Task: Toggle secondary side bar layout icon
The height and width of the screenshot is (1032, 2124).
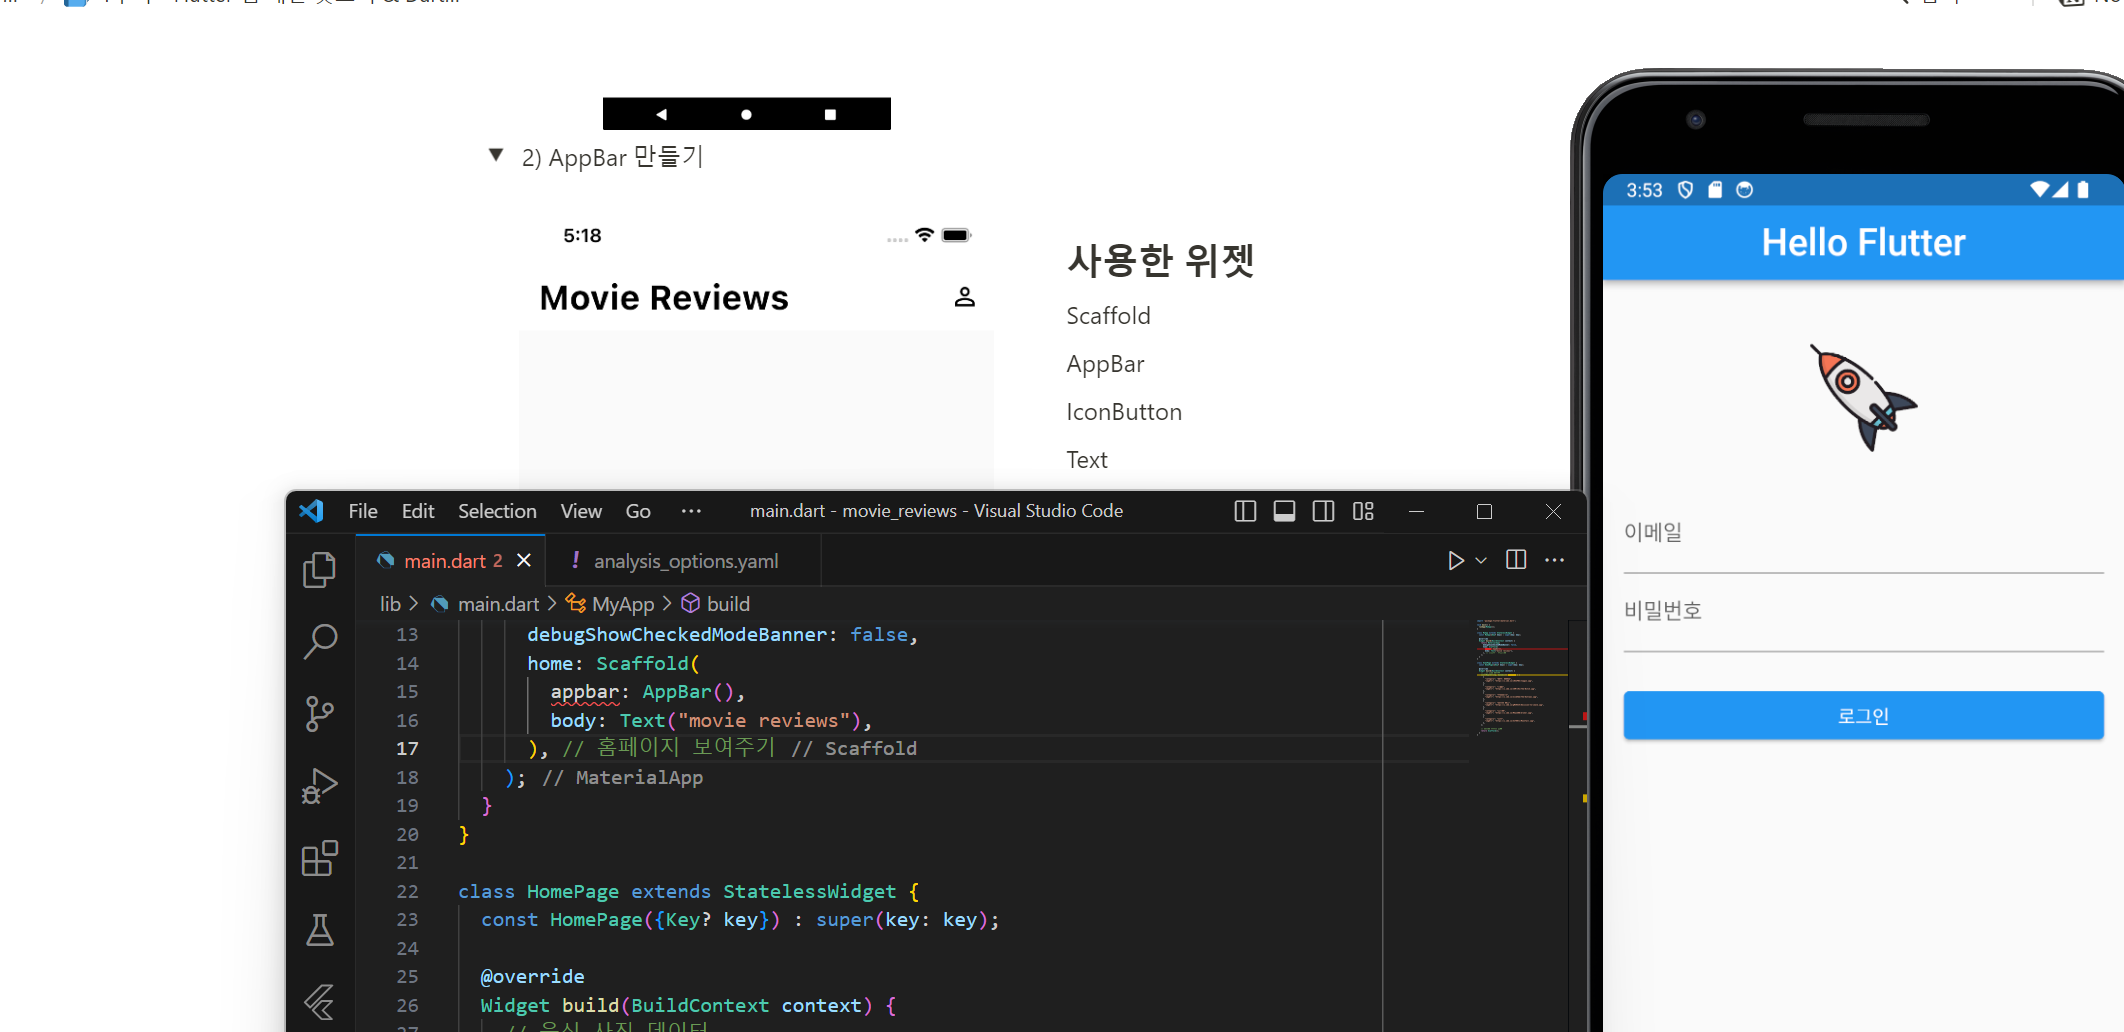Action: (x=1323, y=511)
